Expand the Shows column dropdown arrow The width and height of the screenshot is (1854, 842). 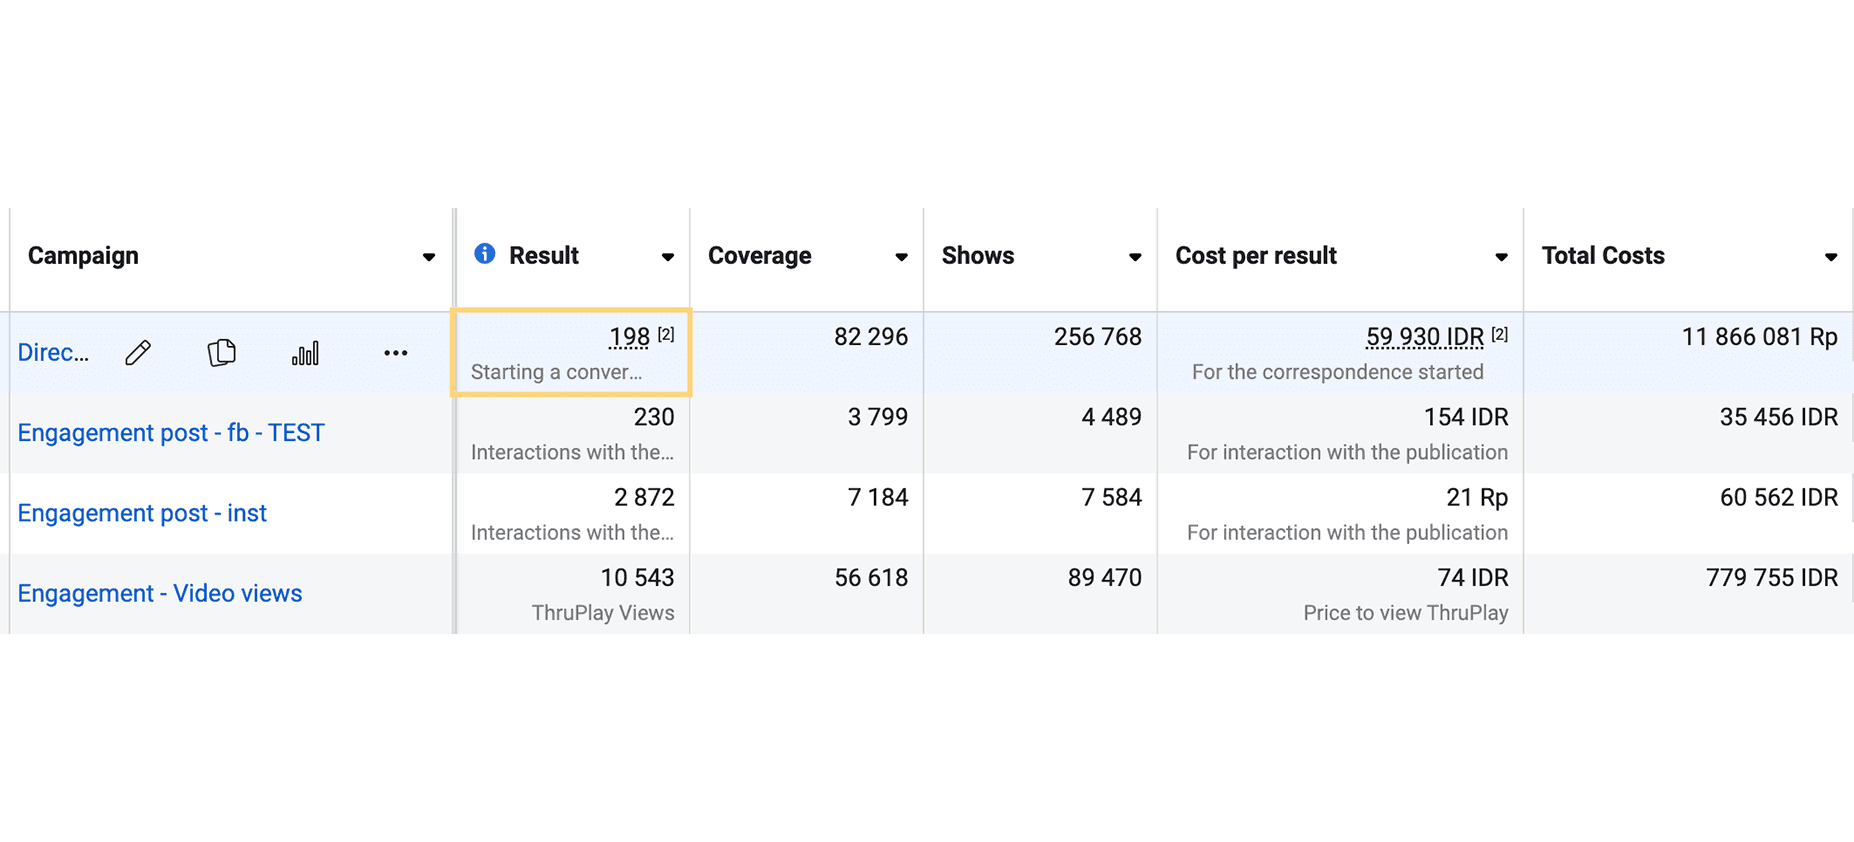(x=1135, y=257)
